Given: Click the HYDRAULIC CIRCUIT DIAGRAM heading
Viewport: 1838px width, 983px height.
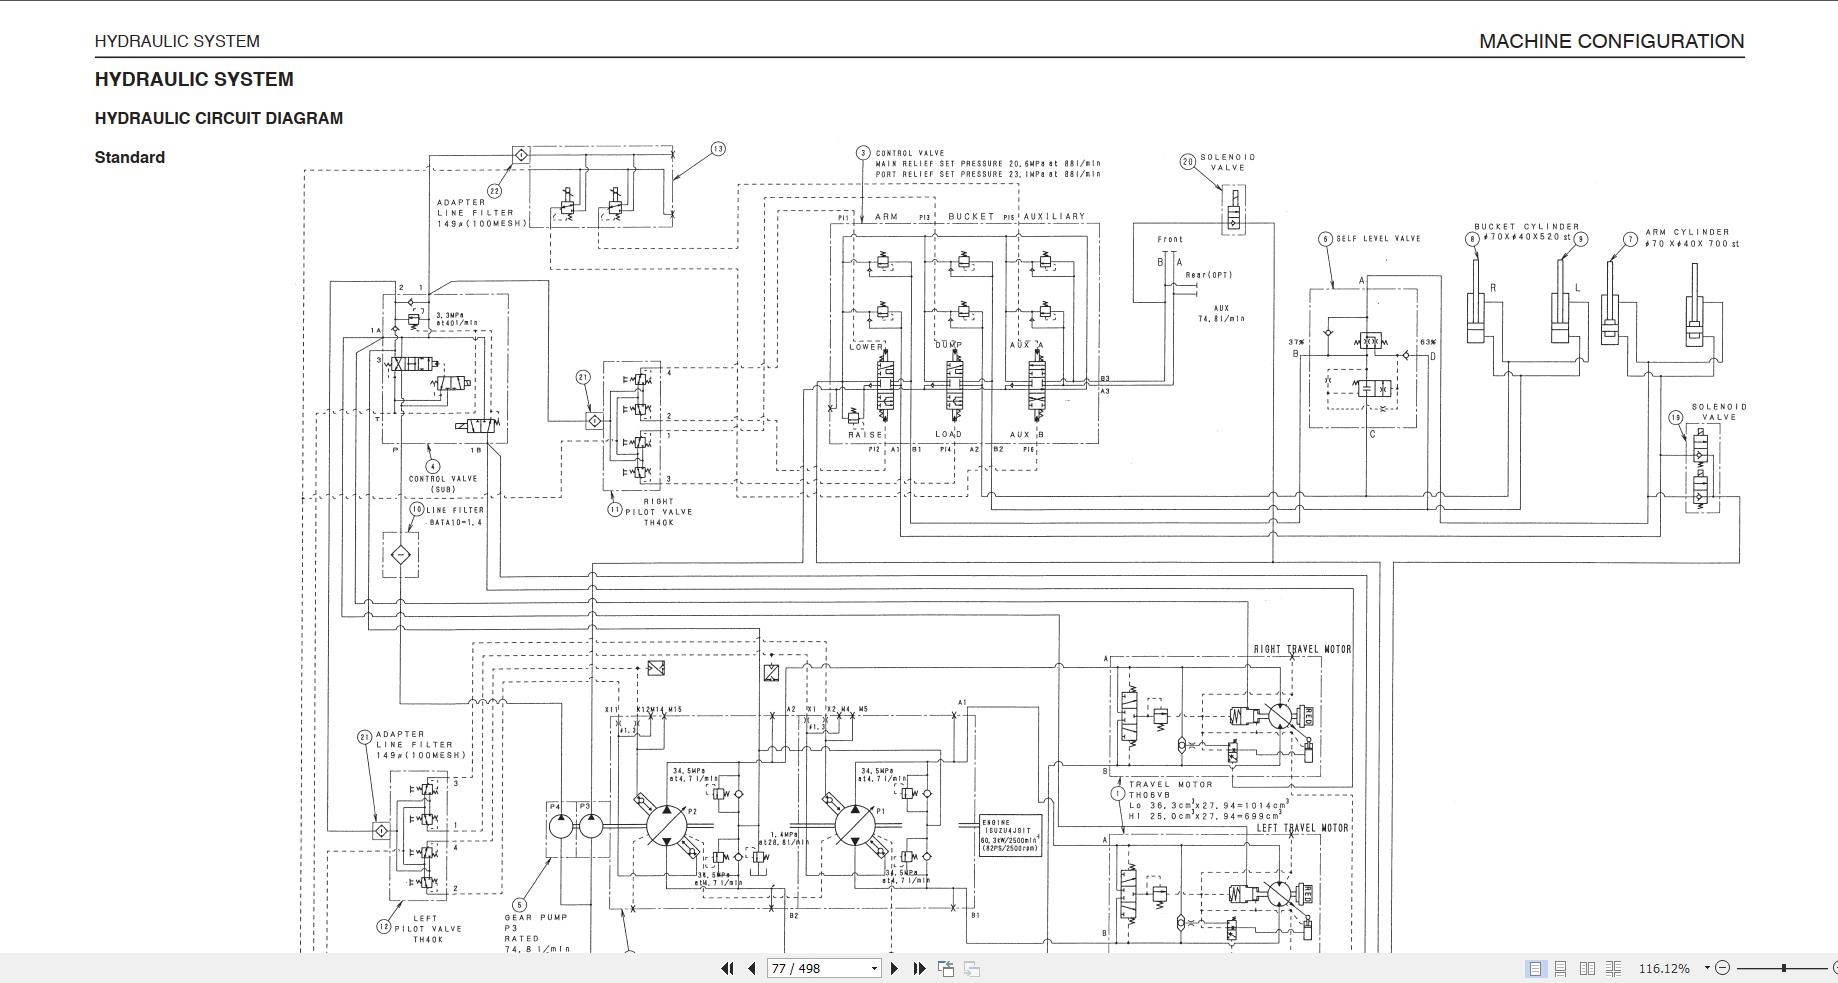Looking at the screenshot, I should click(x=219, y=118).
